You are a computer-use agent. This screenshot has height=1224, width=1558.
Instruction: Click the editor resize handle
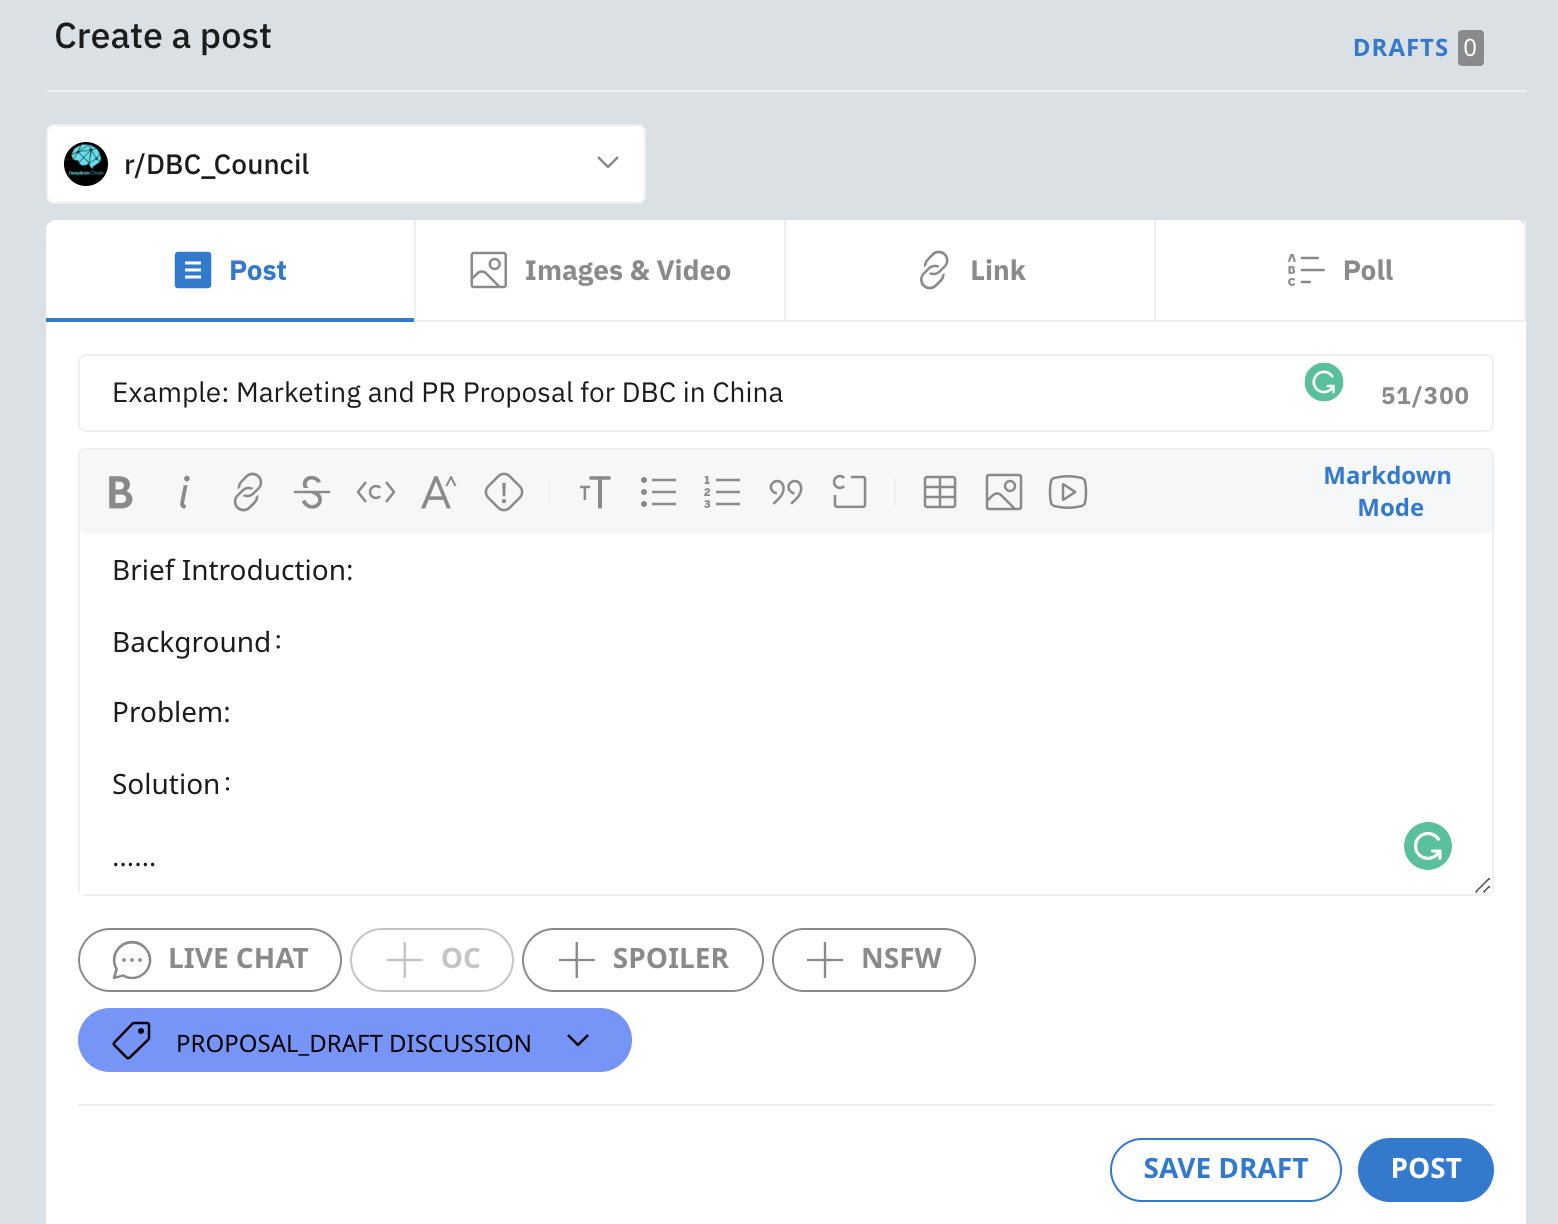point(1482,885)
